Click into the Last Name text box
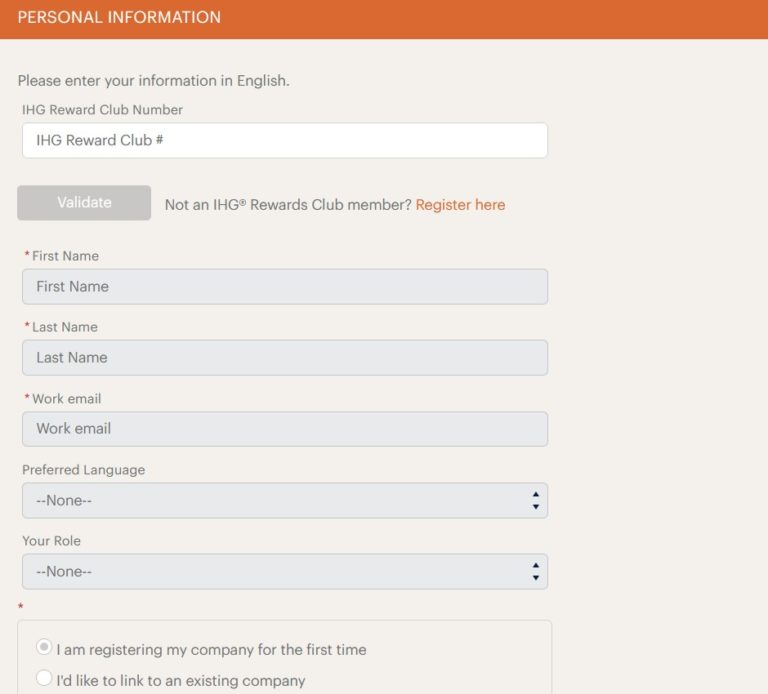 click(x=284, y=358)
